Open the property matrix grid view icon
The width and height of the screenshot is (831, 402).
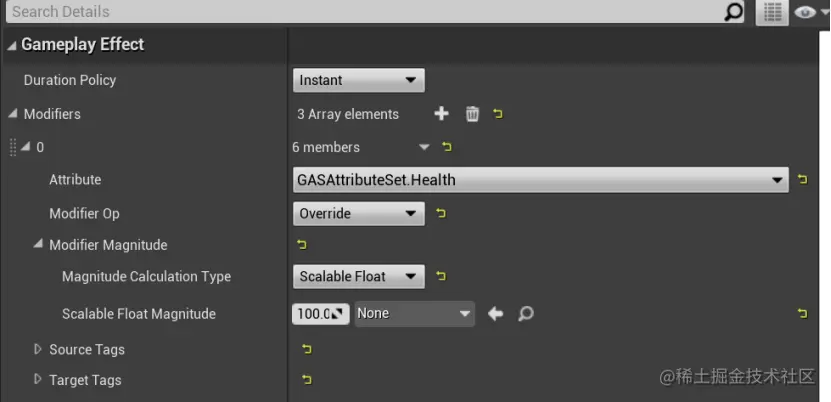(771, 12)
